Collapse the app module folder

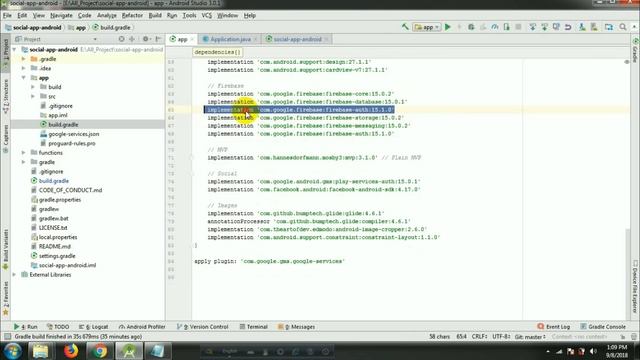pyautogui.click(x=24, y=78)
